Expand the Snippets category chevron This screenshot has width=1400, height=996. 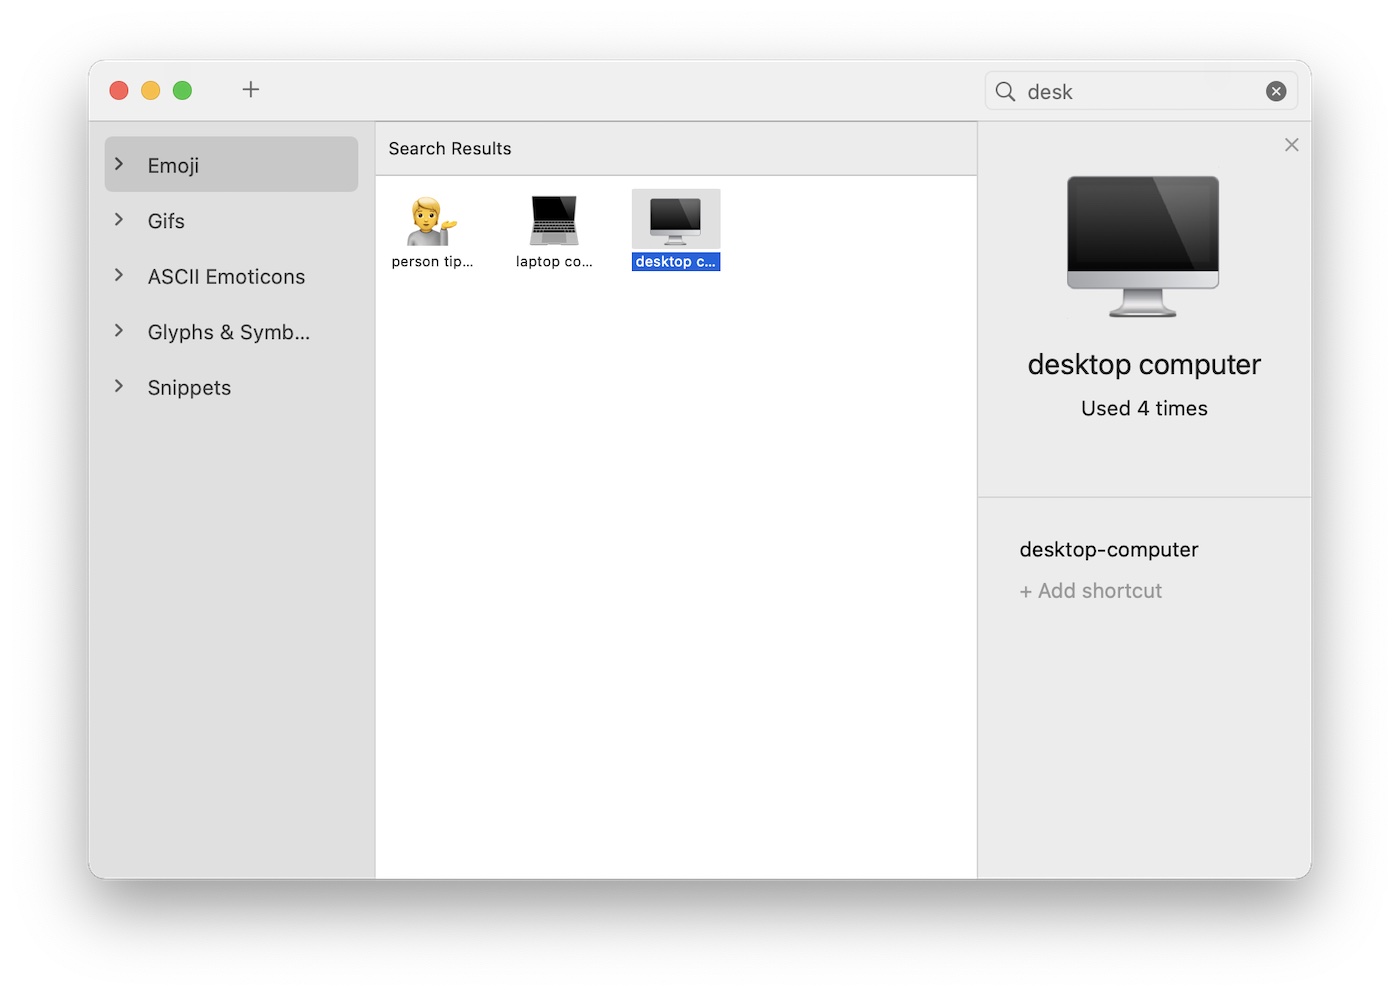tap(119, 386)
